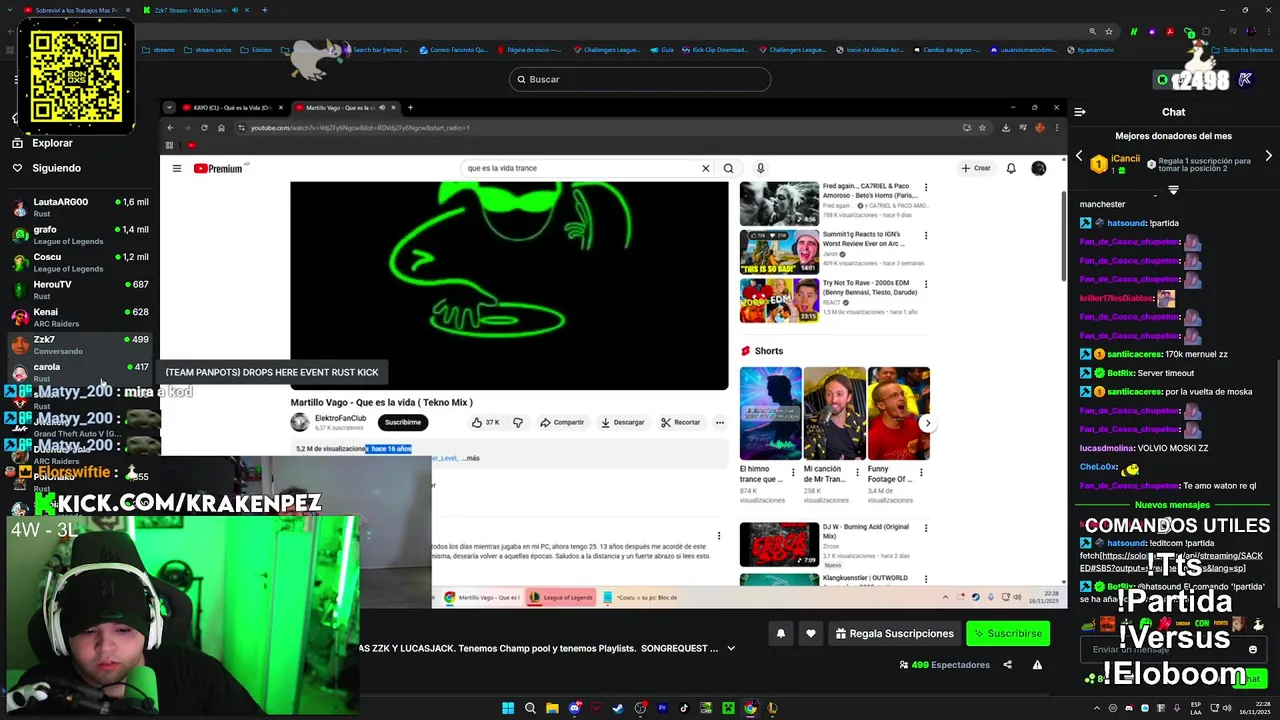Open TikTok from the taskbar
The width and height of the screenshot is (1280, 720).
coord(684,708)
